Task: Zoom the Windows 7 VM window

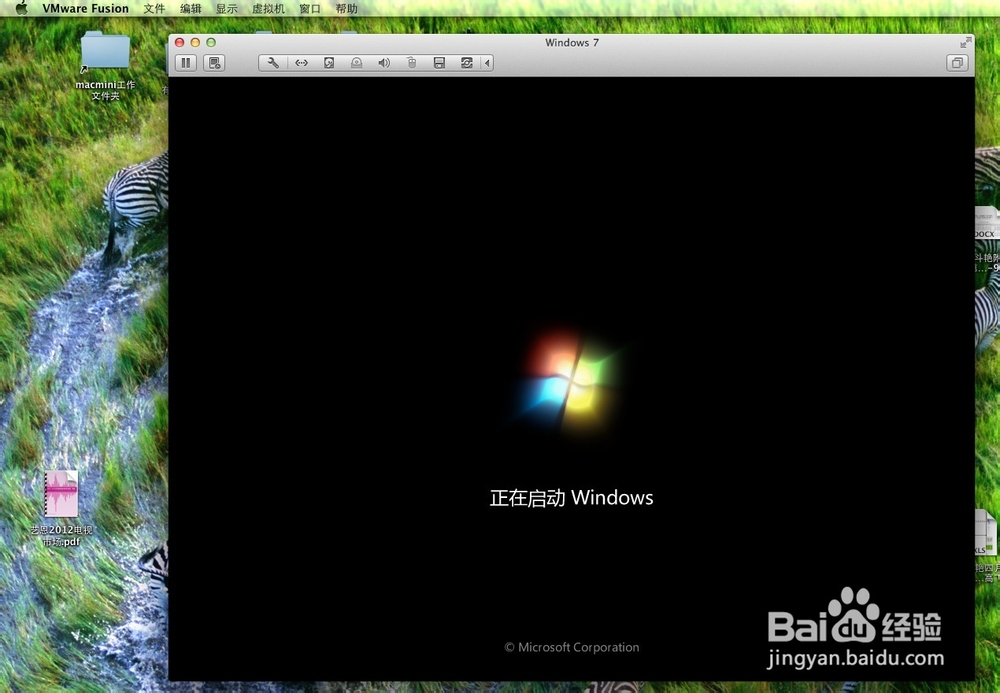Action: (x=211, y=43)
